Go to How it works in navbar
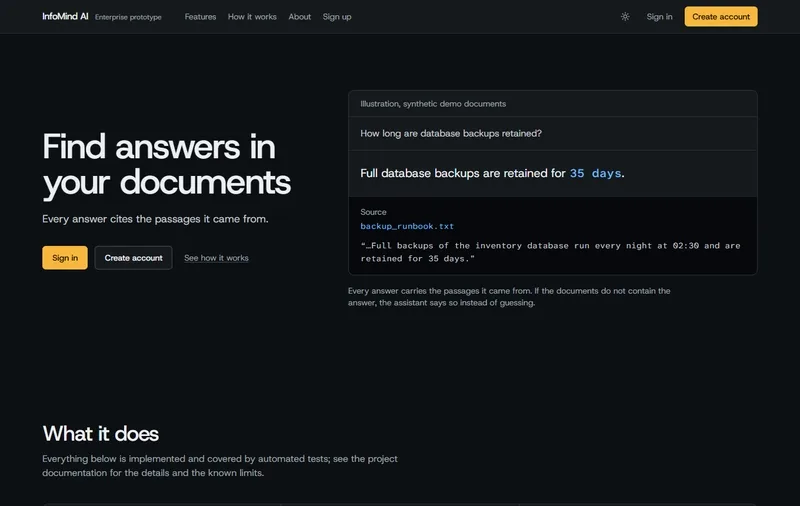The image size is (800, 506). point(252,17)
